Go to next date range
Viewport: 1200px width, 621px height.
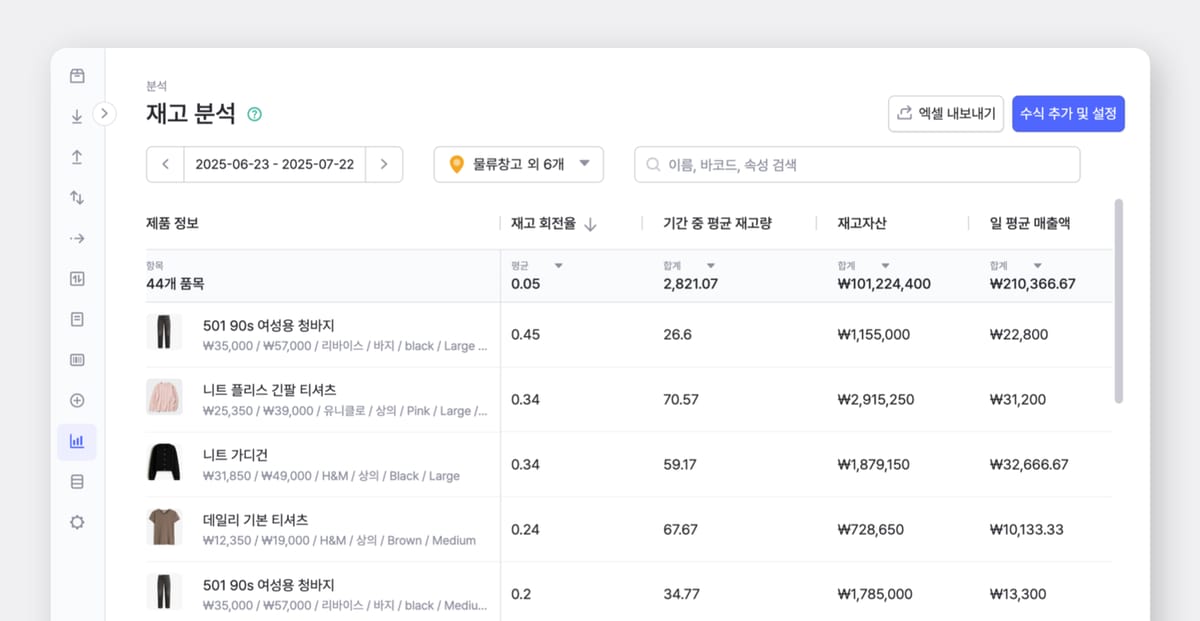(384, 164)
